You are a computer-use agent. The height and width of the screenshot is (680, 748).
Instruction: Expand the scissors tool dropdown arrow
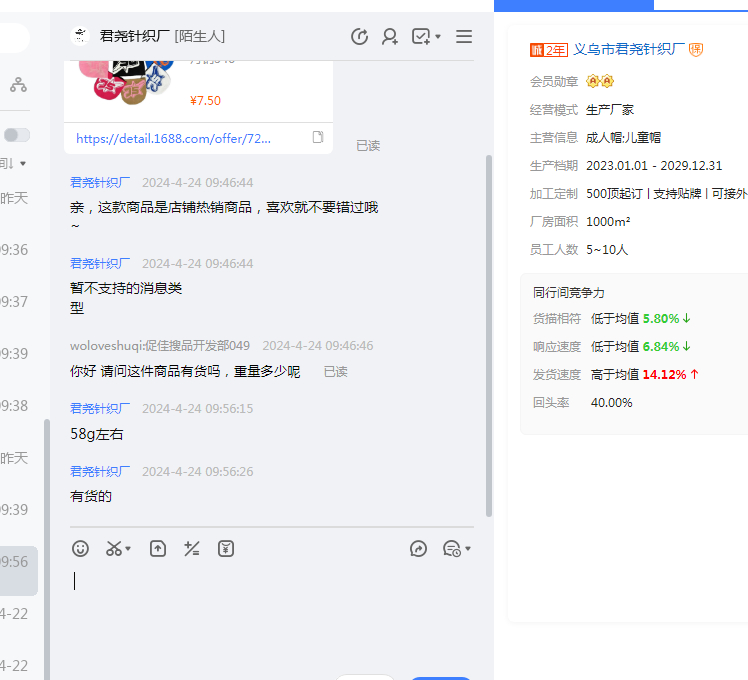[129, 549]
